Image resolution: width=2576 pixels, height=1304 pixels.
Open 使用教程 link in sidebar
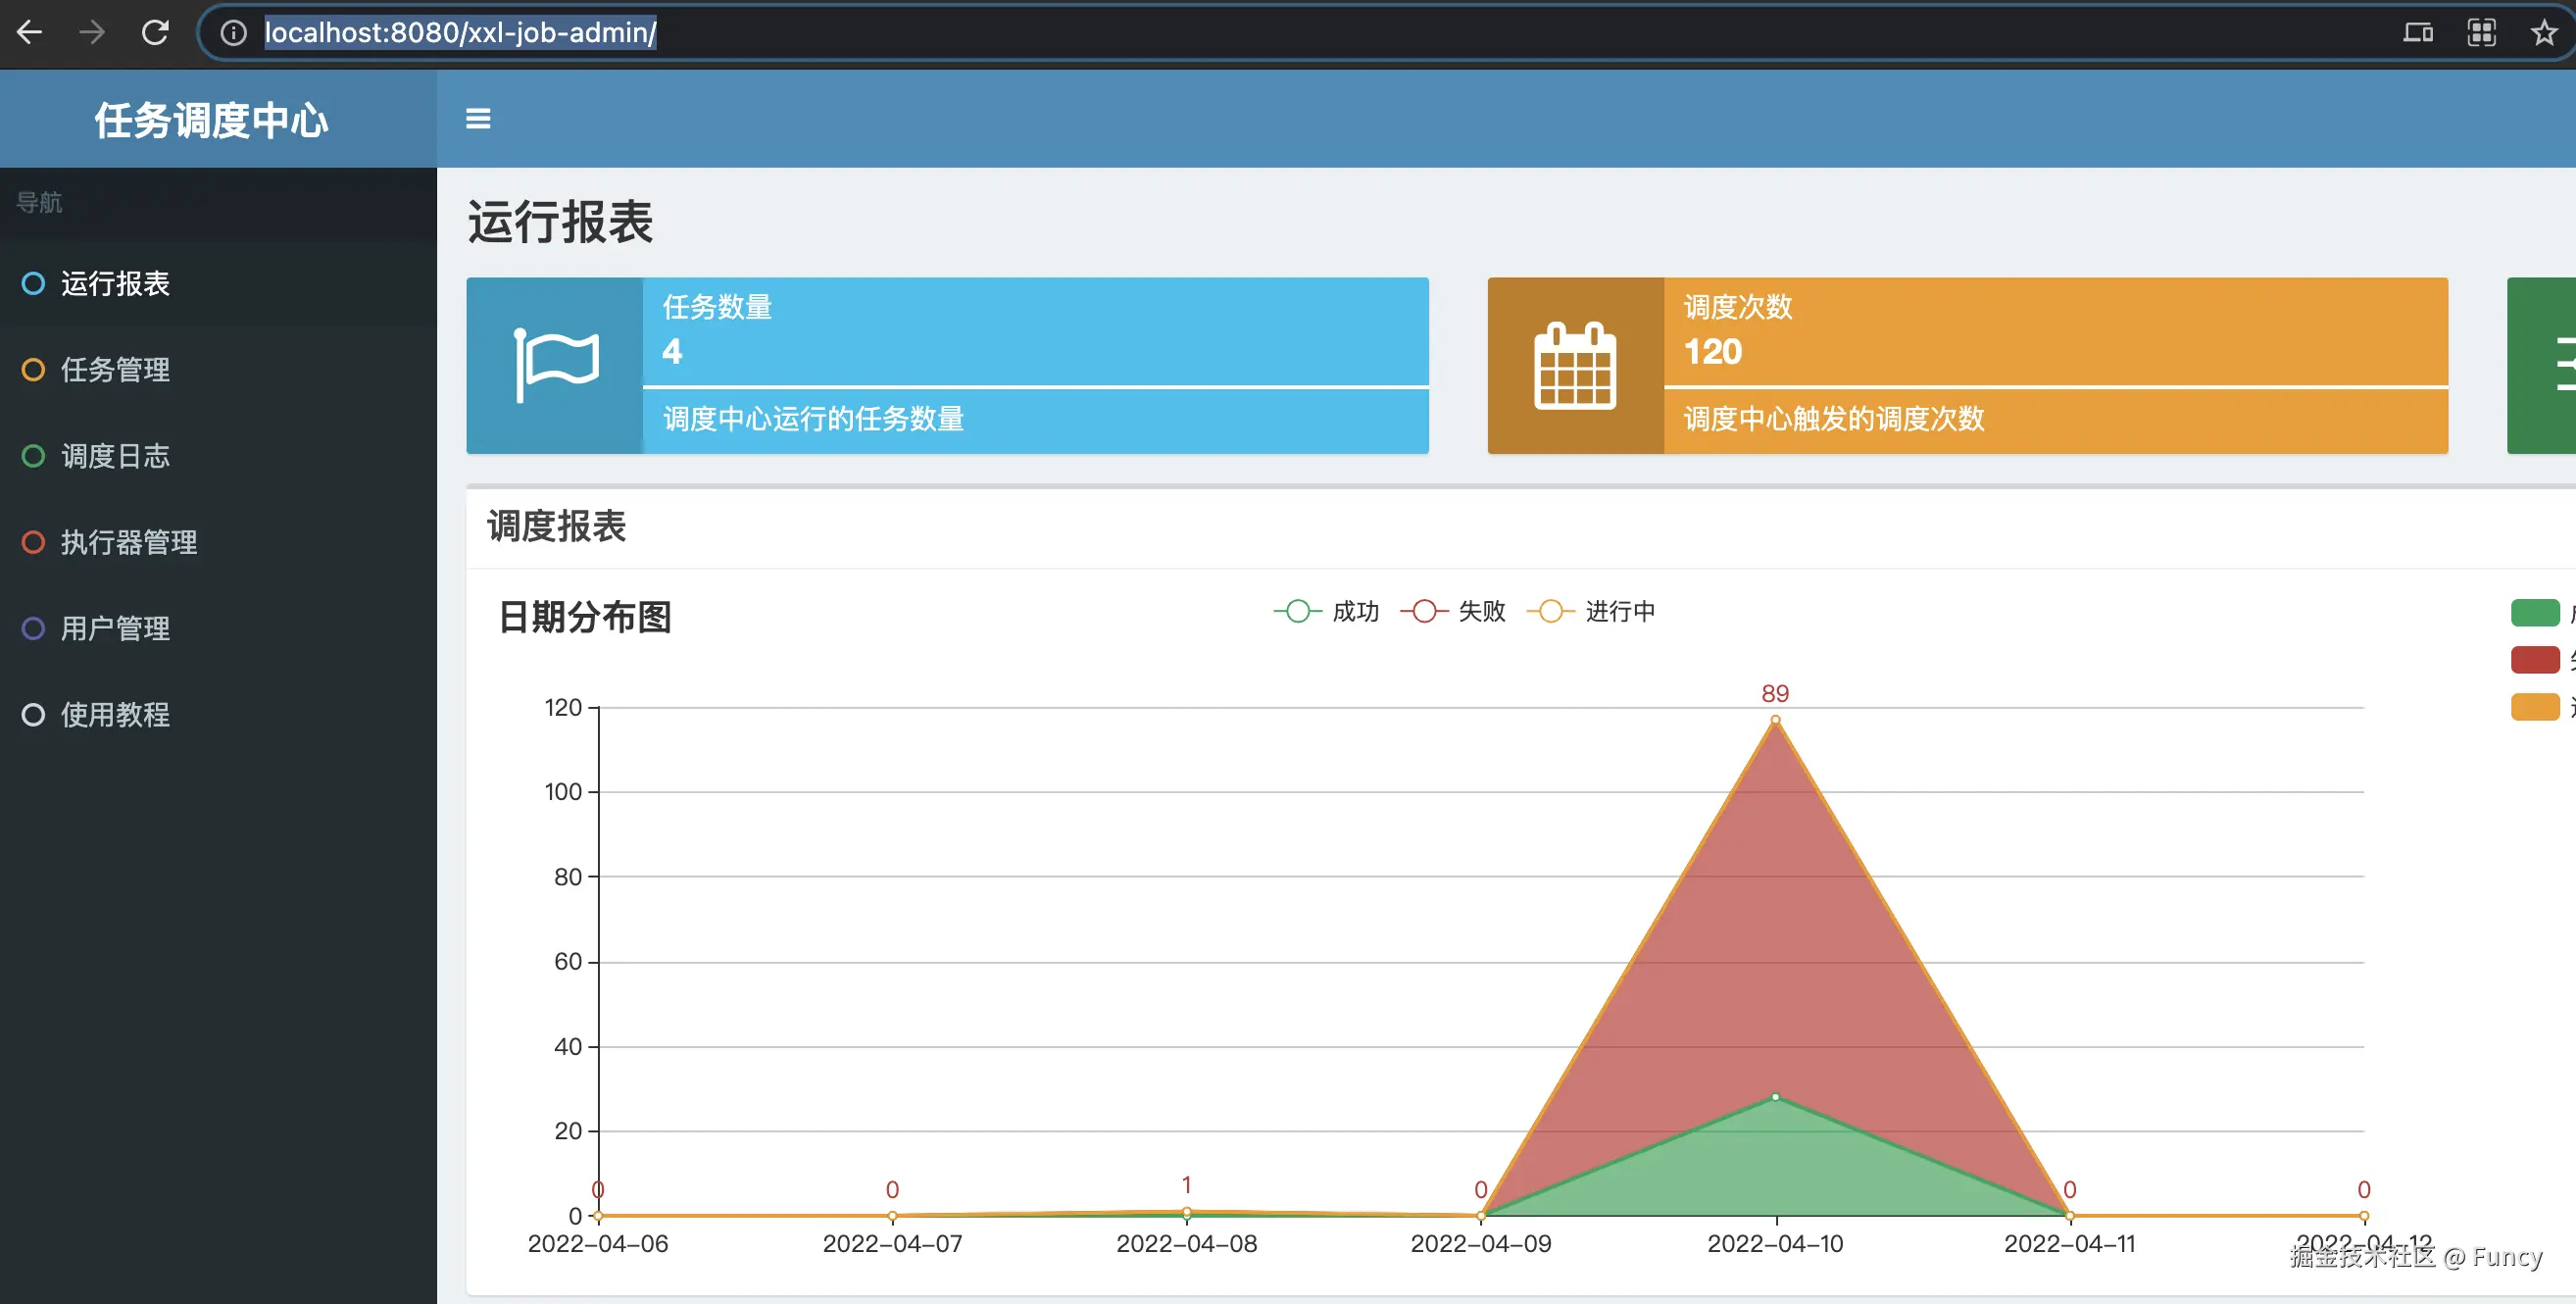click(x=115, y=715)
